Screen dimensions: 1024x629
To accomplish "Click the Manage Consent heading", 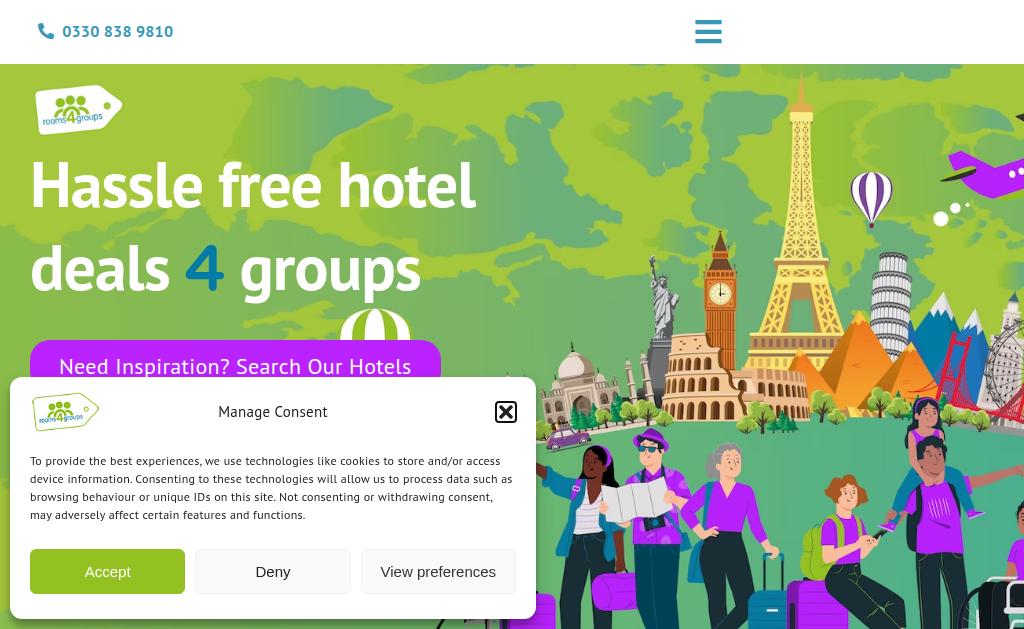I will [x=272, y=412].
